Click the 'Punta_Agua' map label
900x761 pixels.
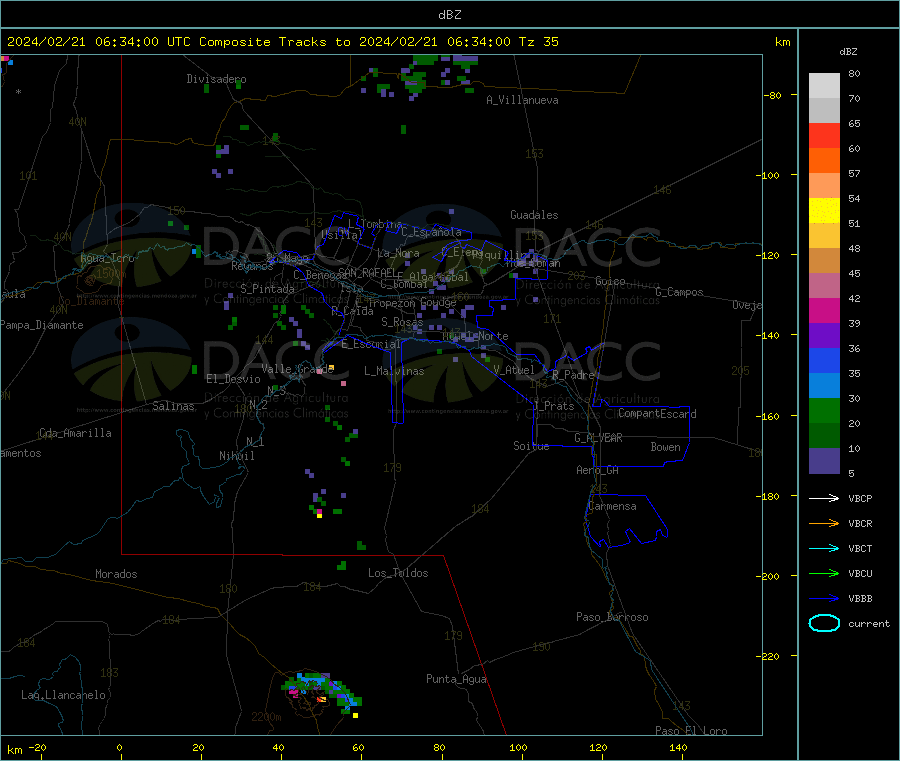(456, 679)
